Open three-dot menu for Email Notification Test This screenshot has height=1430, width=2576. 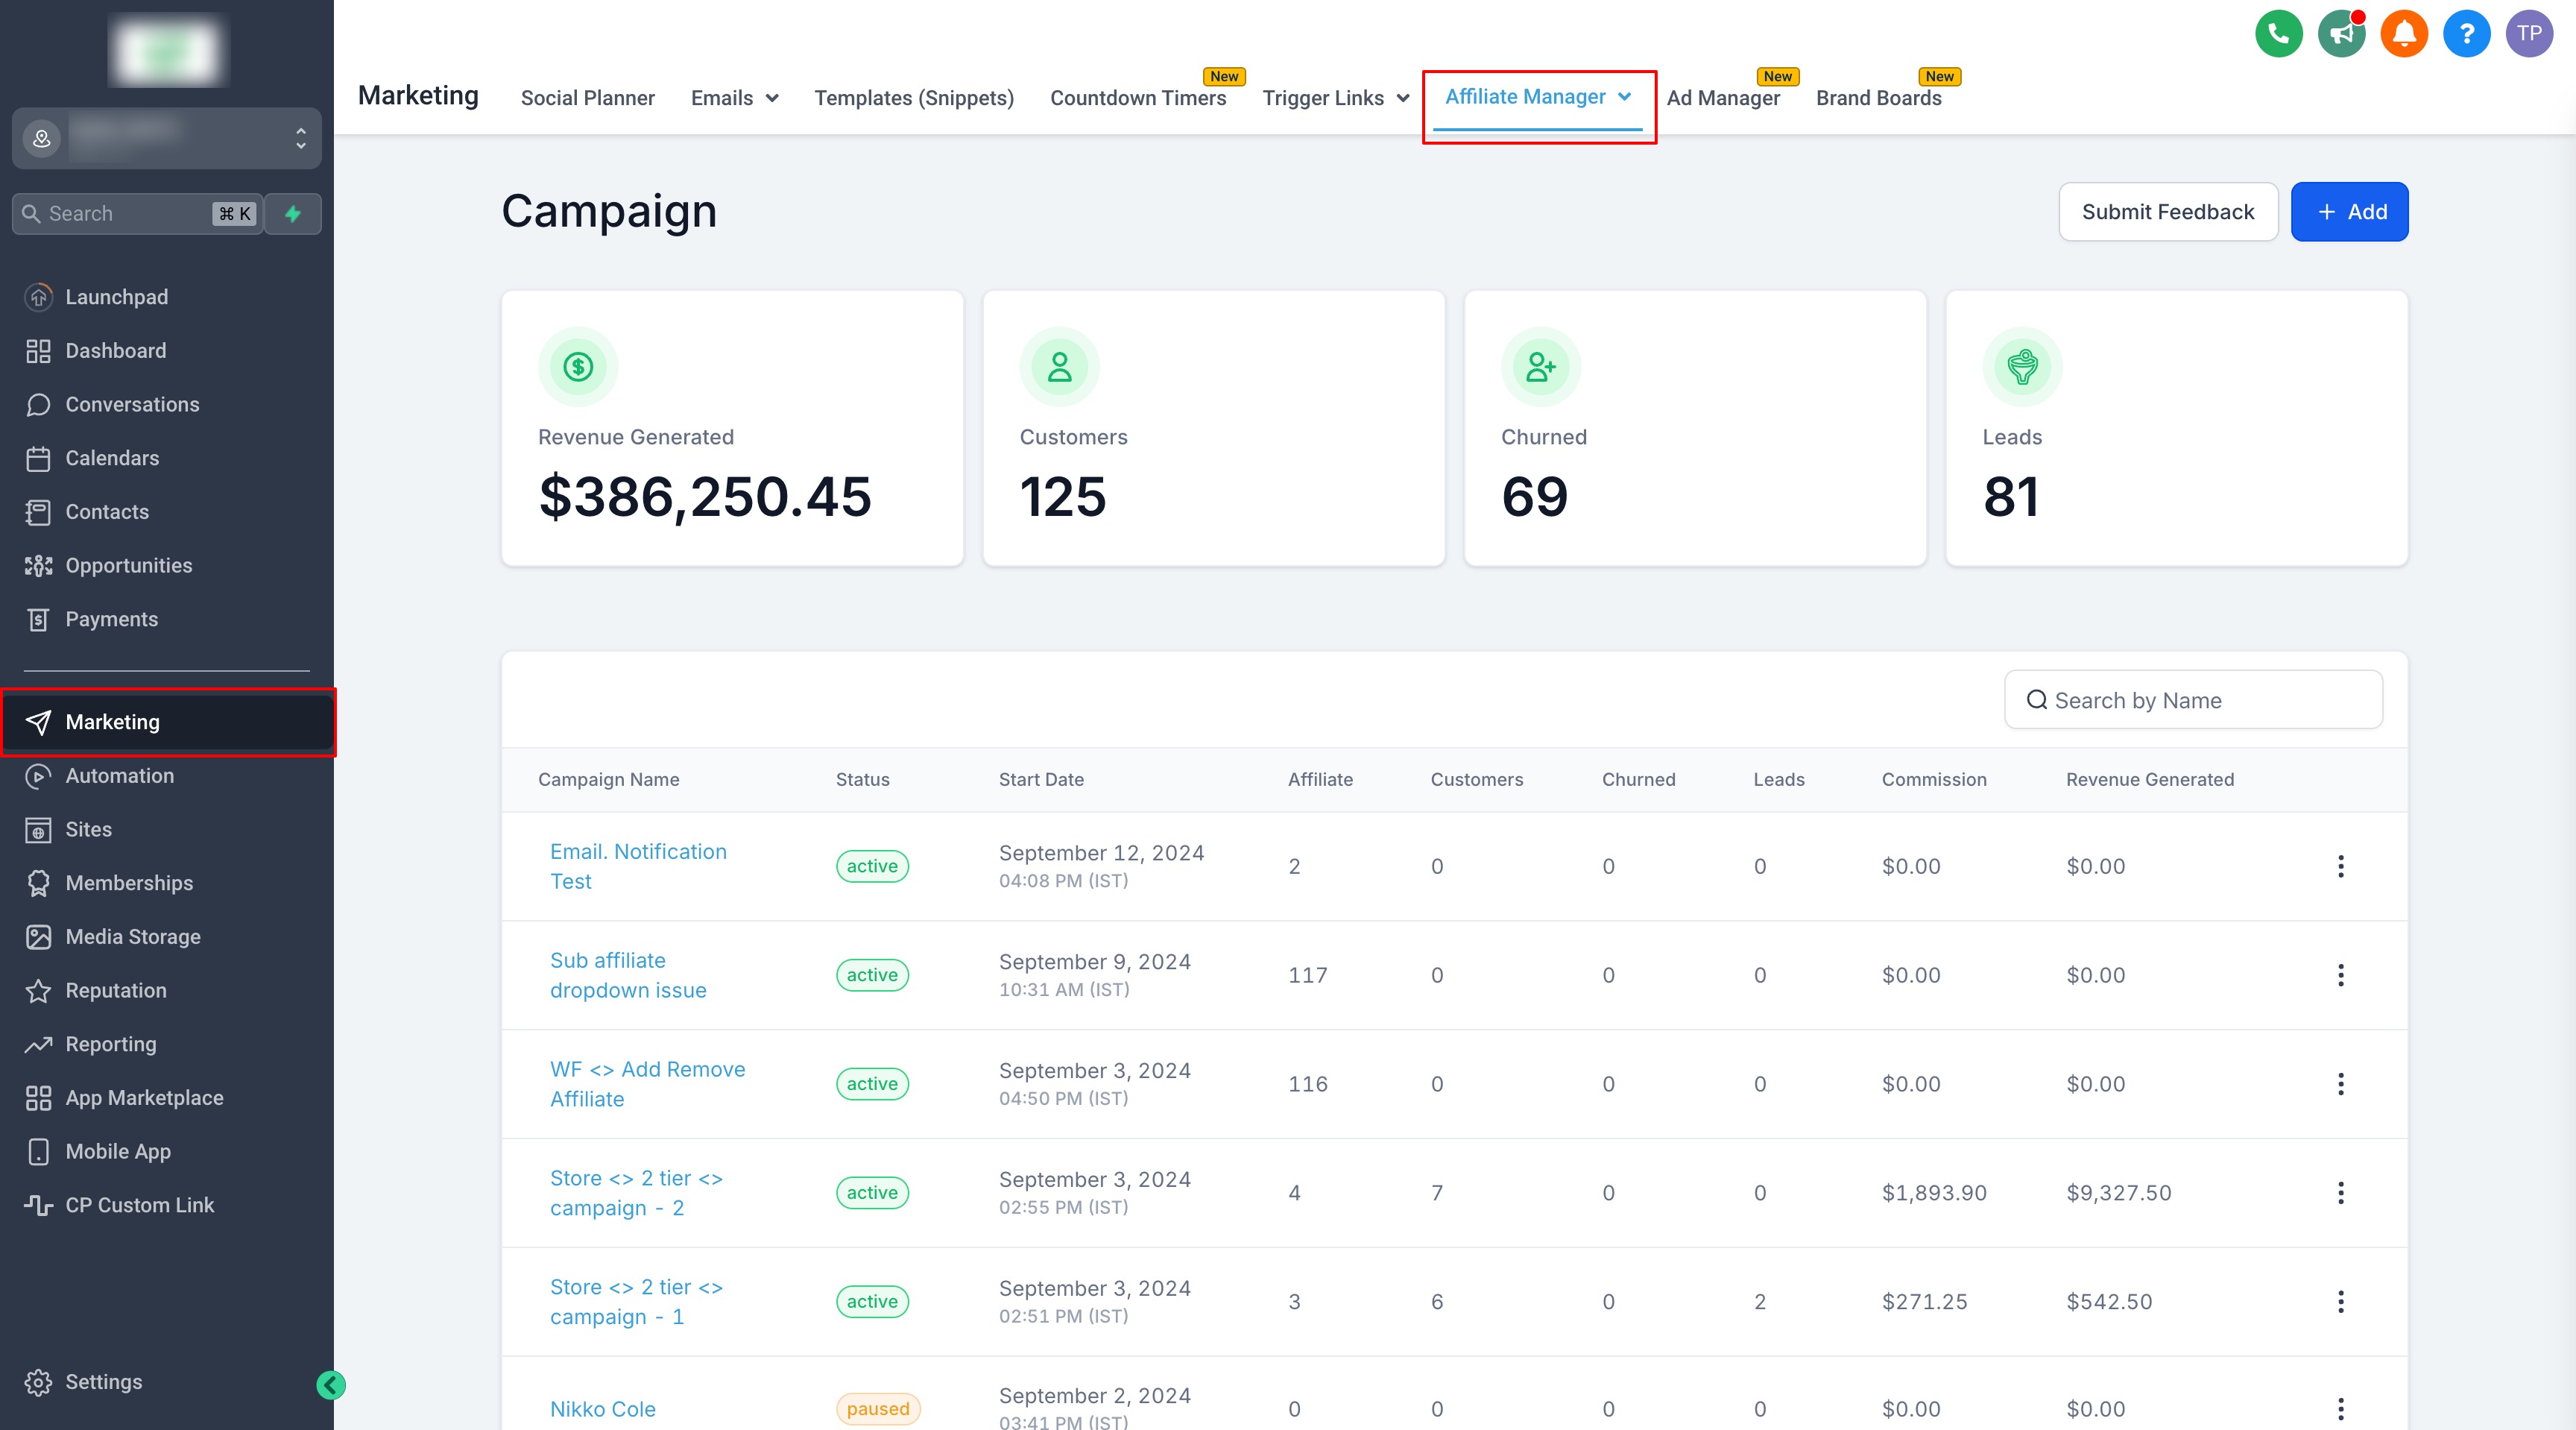pos(2340,866)
